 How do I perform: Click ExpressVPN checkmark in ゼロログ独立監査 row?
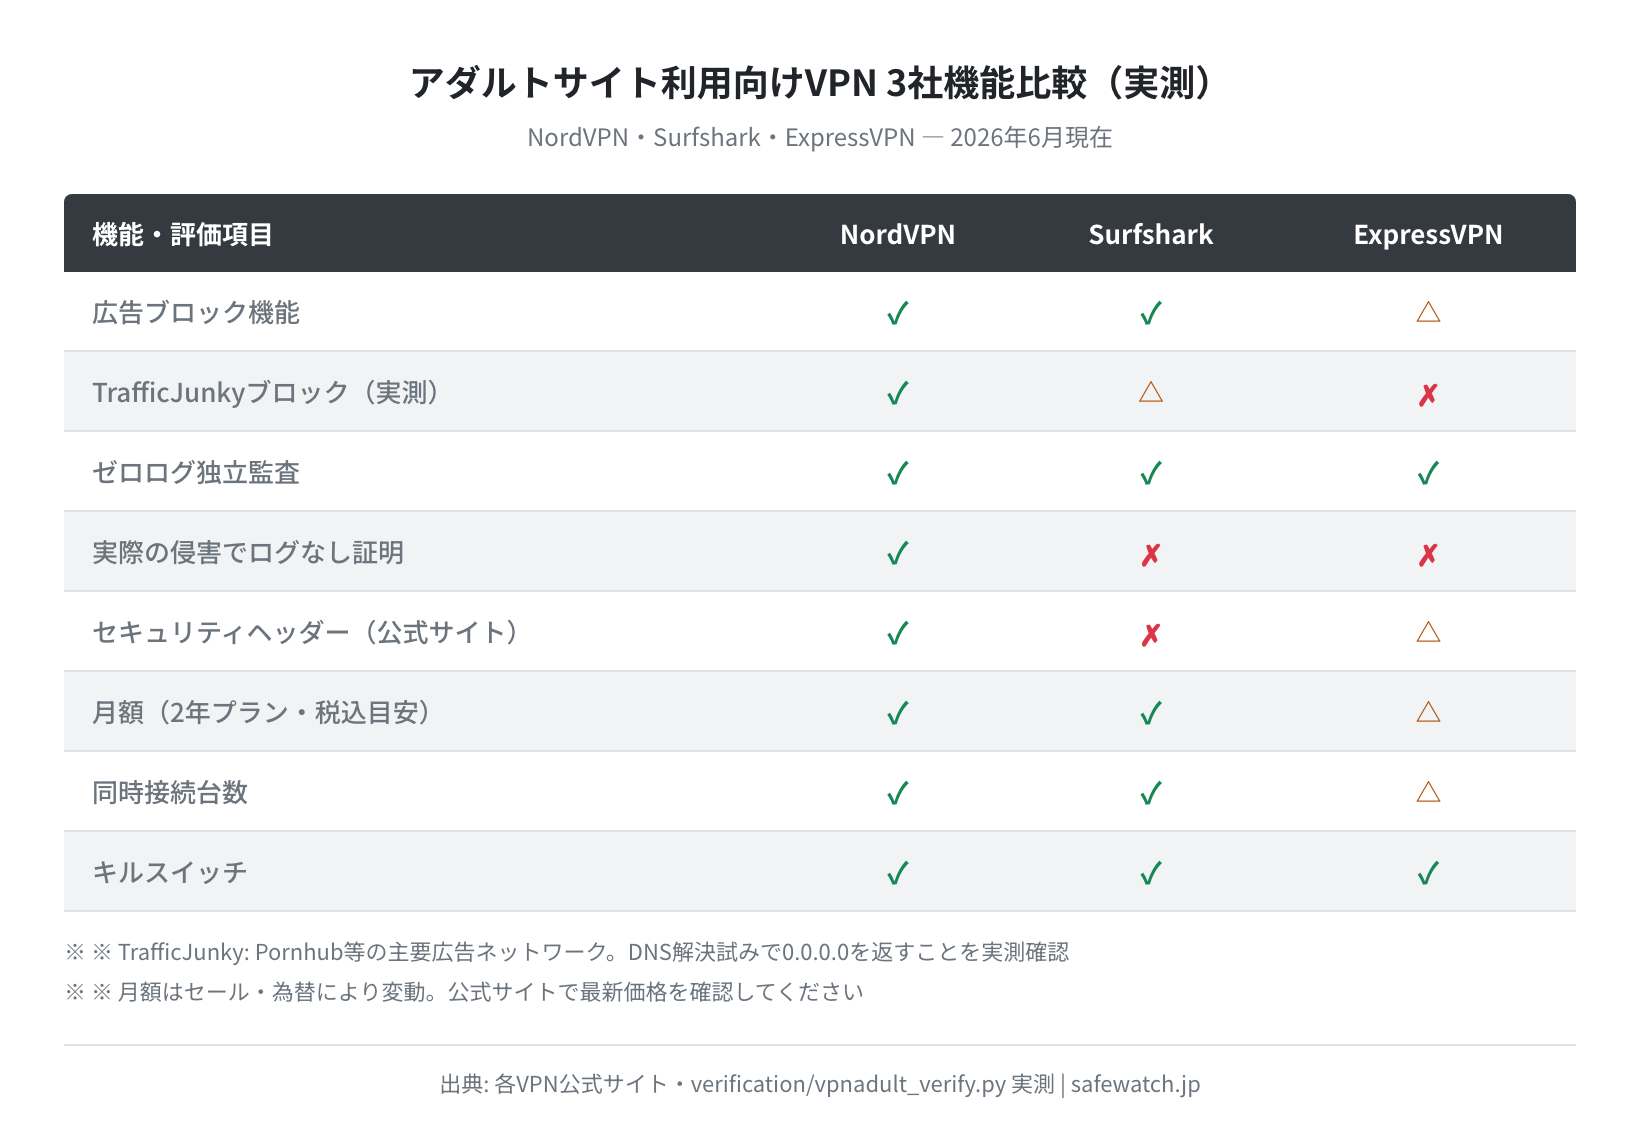[x=1428, y=473]
